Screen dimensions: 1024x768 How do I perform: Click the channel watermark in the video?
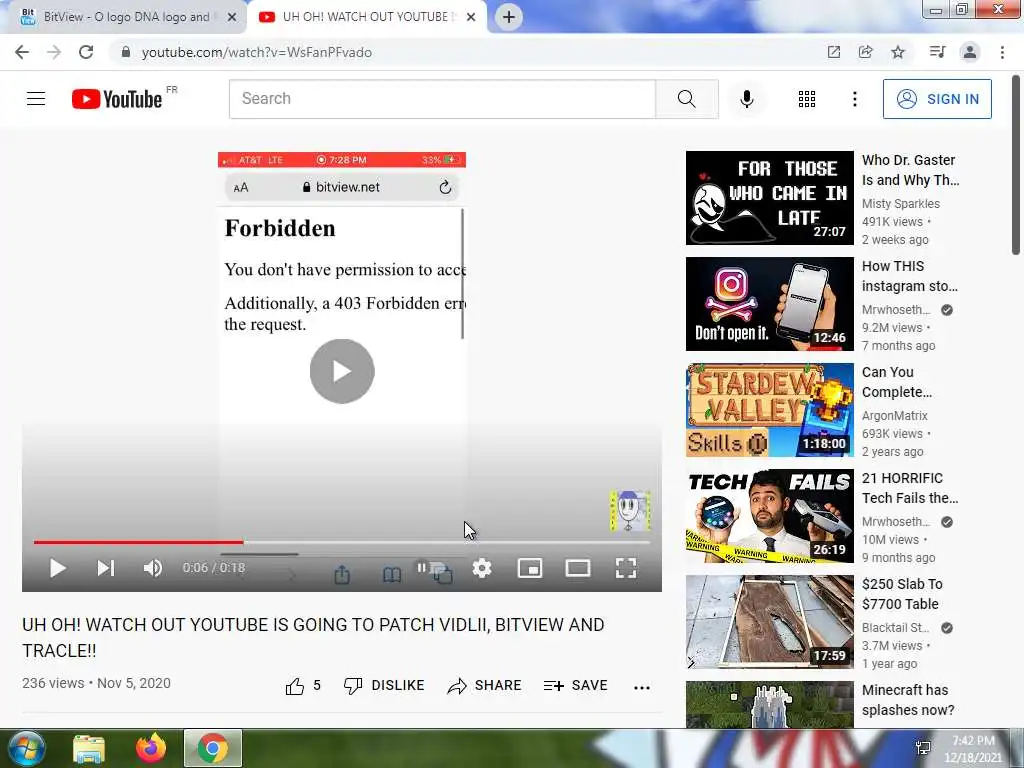point(630,511)
